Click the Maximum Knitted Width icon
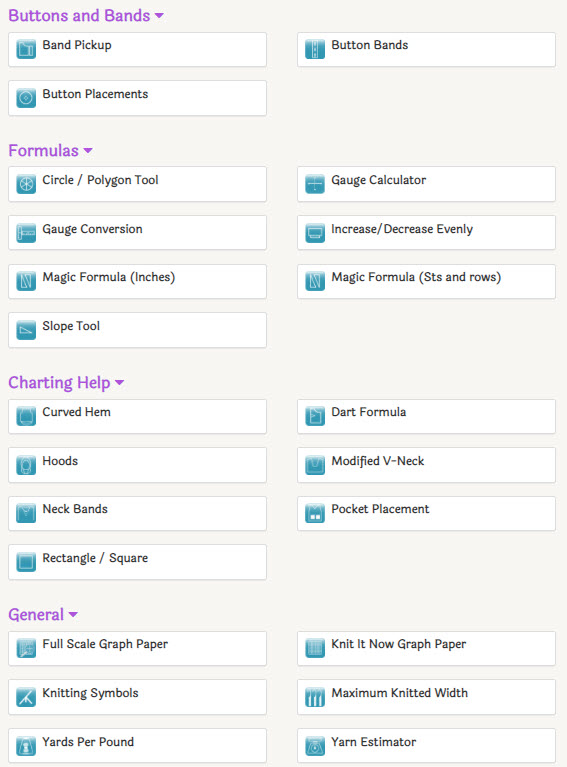 point(315,697)
